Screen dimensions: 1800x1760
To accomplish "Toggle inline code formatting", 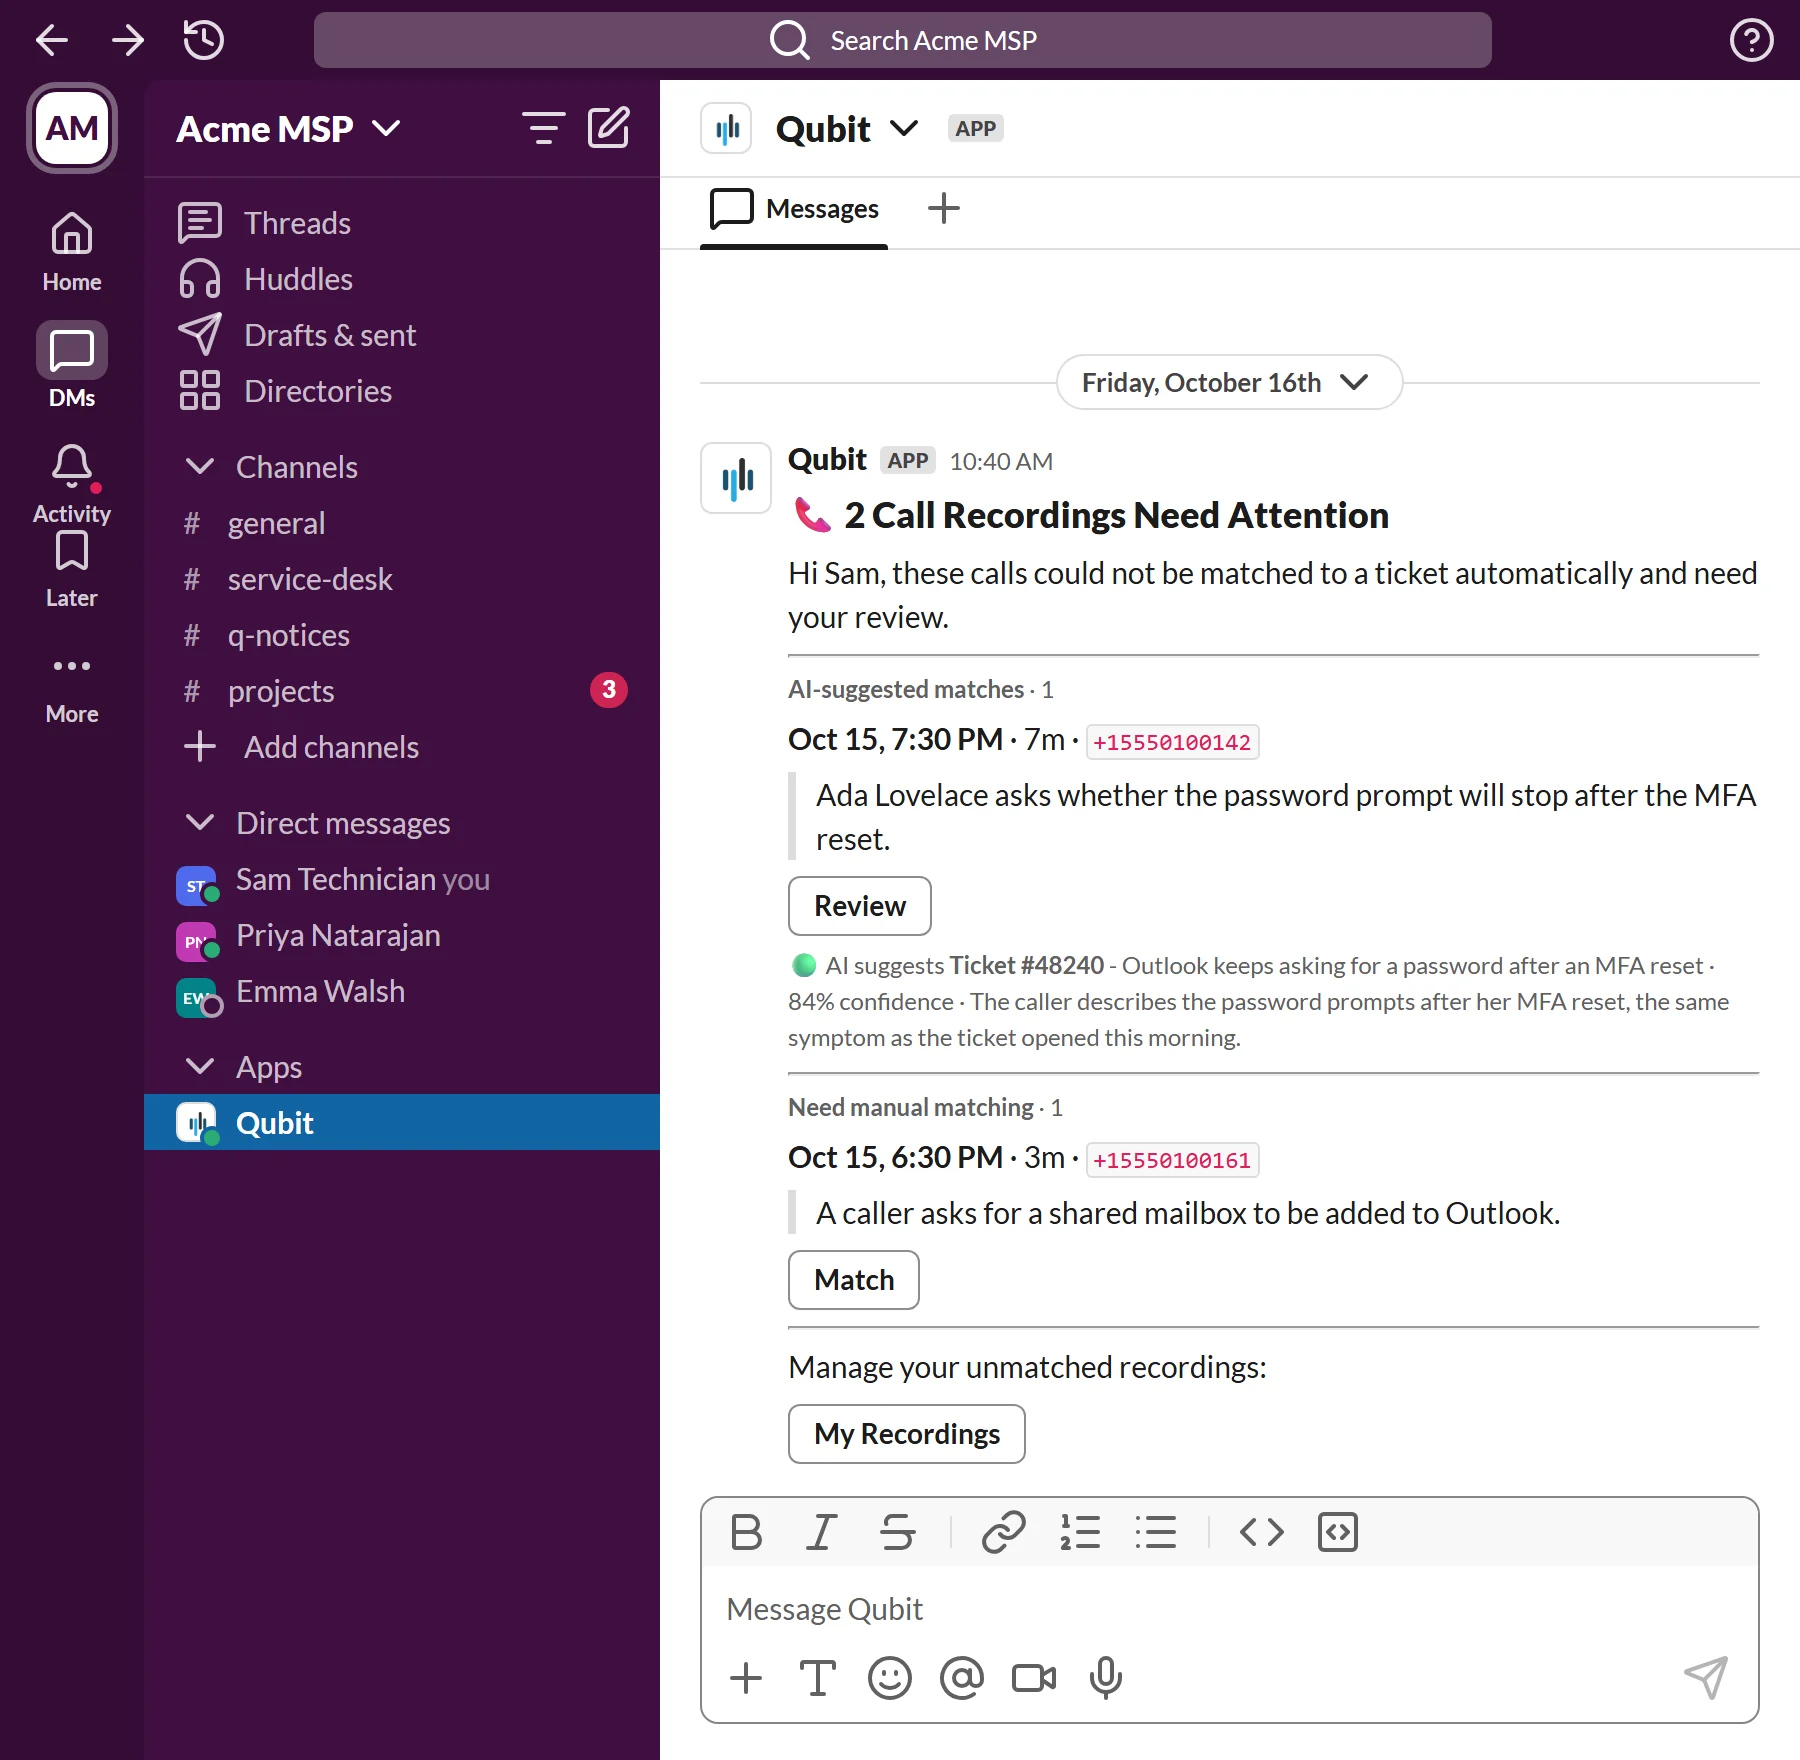I will tap(1261, 1532).
